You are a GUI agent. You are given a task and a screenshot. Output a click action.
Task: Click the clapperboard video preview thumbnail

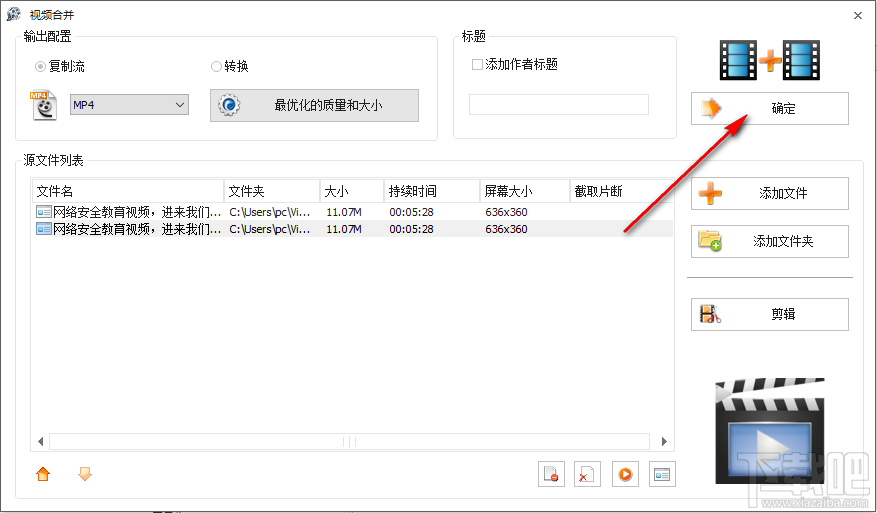click(770, 431)
